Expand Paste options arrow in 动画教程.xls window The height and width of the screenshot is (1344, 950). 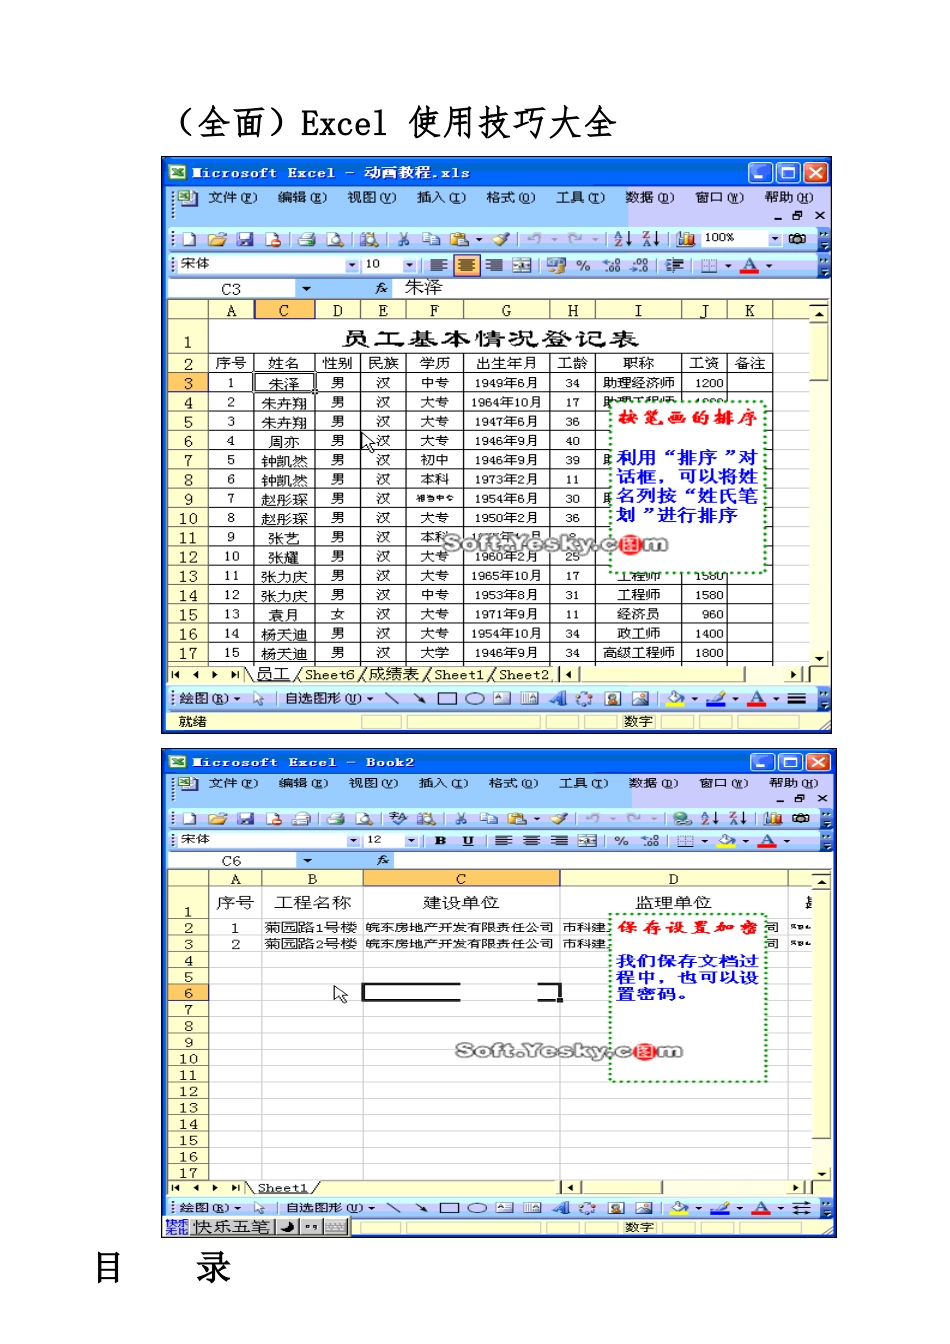point(479,239)
